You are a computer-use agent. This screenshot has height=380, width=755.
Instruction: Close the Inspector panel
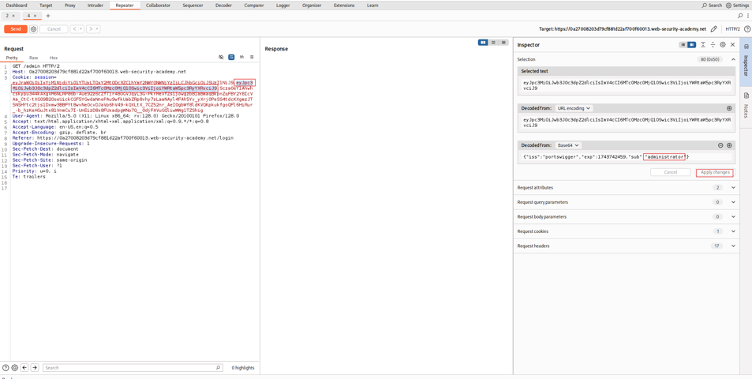click(732, 45)
